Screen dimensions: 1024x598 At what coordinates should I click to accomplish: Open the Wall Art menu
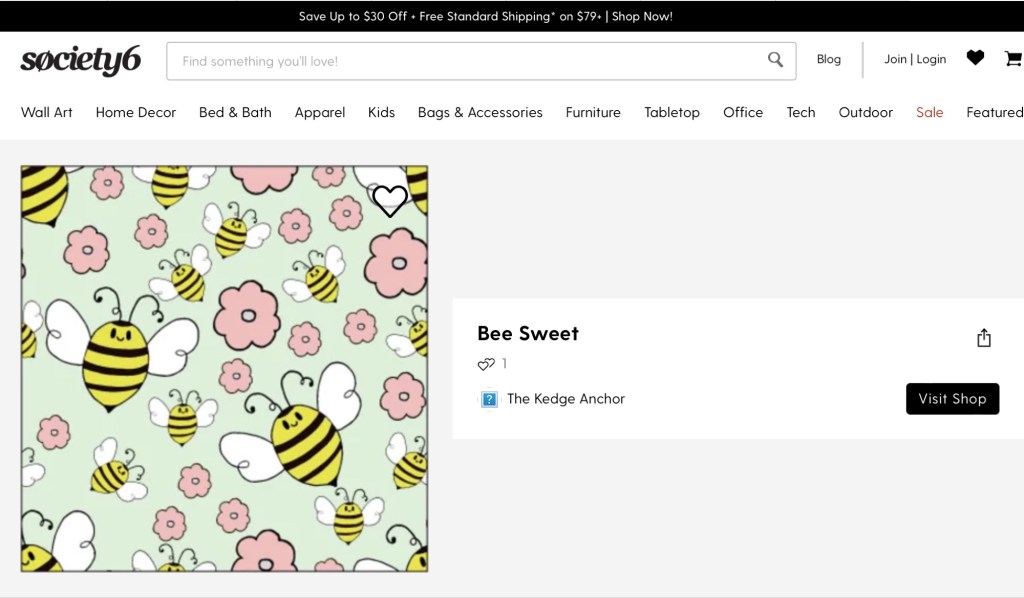pos(47,112)
